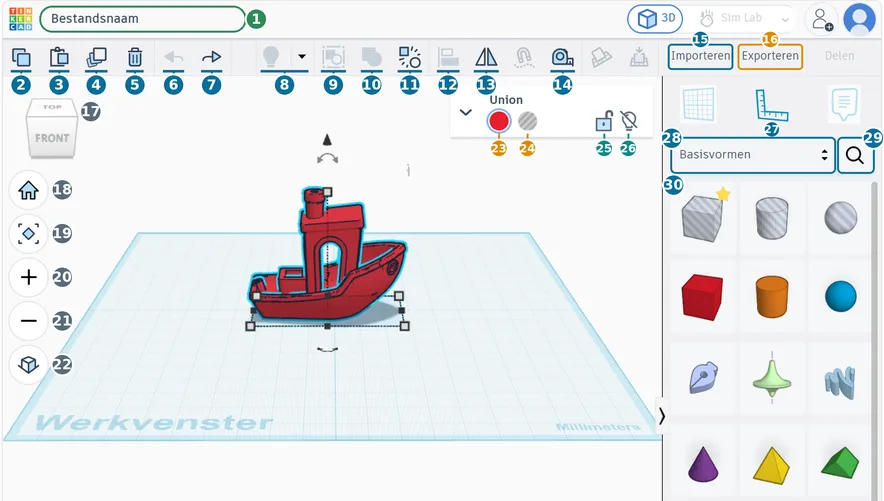The width and height of the screenshot is (884, 501).
Task: Click the Mirror tool icon
Action: [486, 57]
